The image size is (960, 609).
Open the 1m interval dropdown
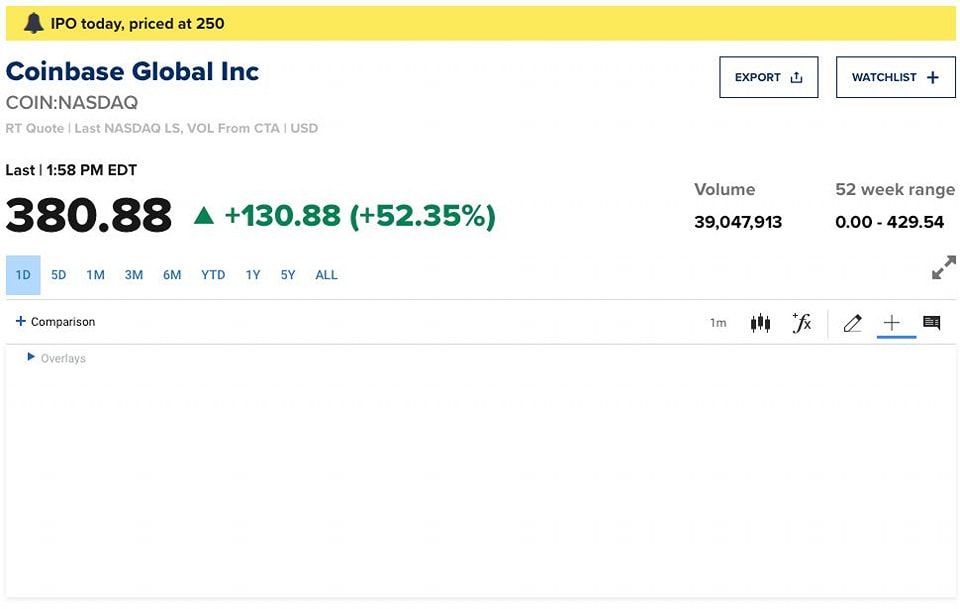[718, 323]
